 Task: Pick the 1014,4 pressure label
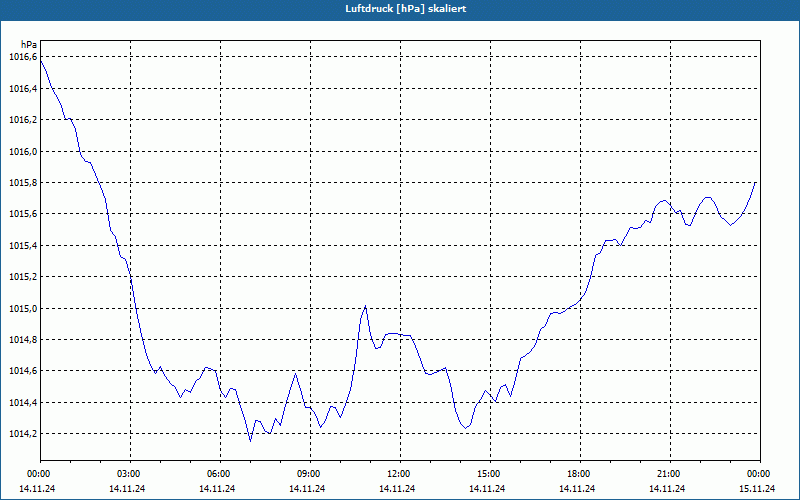point(23,403)
